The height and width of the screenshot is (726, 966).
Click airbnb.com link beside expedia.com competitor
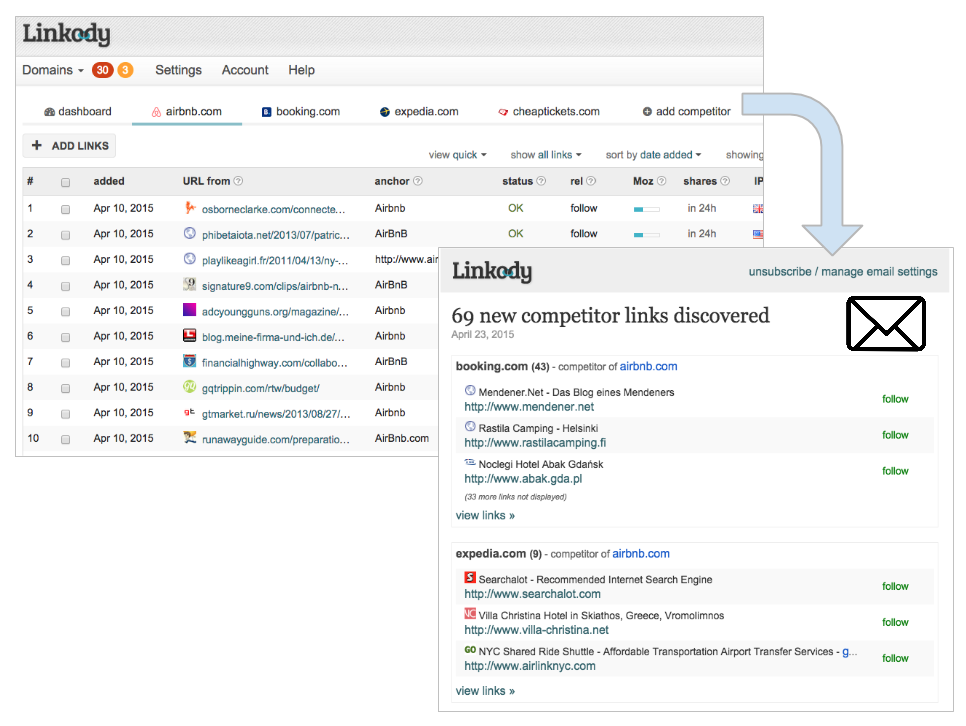[x=641, y=553]
